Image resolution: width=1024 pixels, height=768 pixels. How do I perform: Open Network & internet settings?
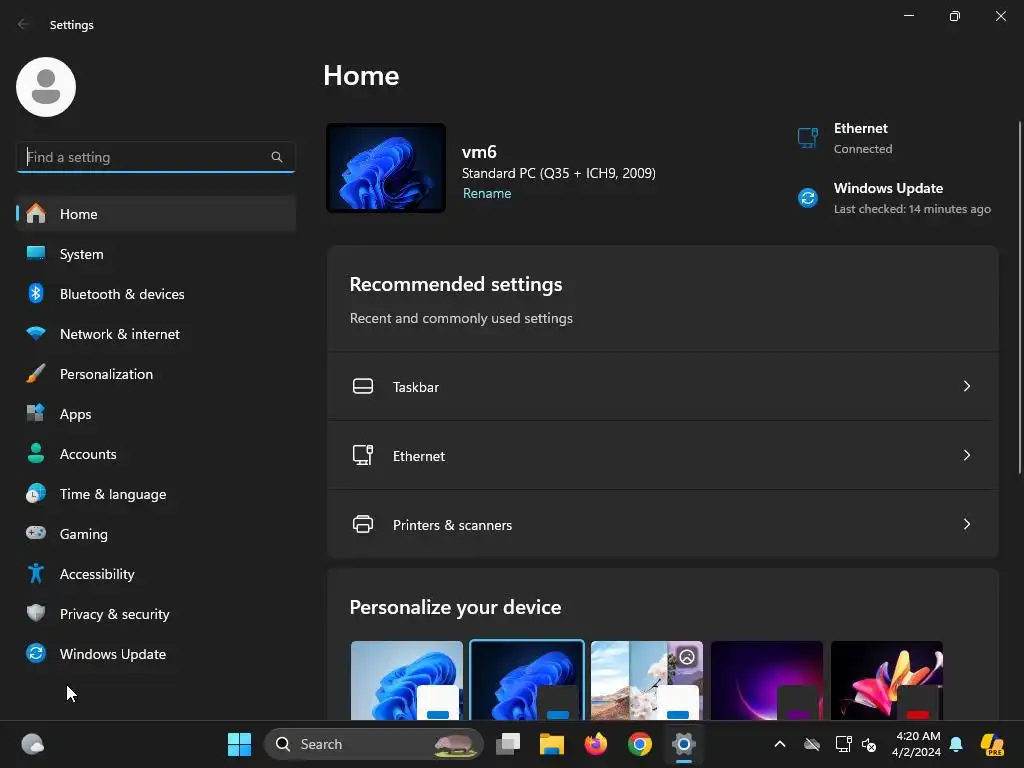pyautogui.click(x=156, y=333)
